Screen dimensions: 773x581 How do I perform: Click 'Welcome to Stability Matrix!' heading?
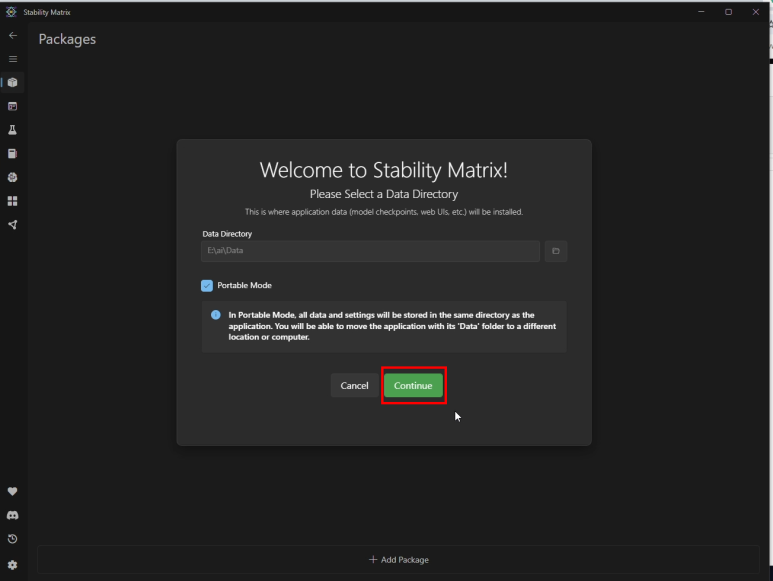pyautogui.click(x=384, y=170)
